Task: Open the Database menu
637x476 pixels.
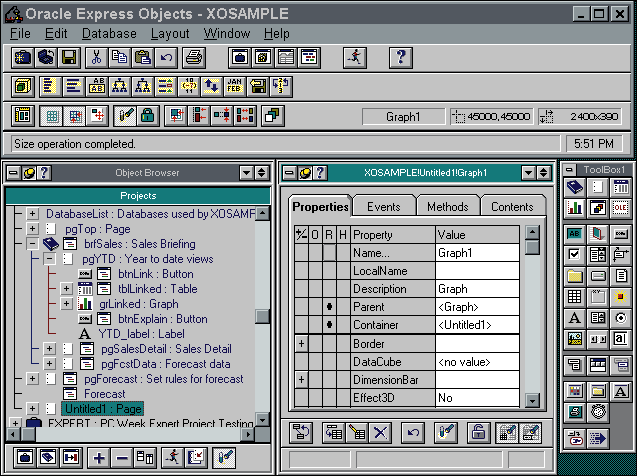Action: pos(109,33)
